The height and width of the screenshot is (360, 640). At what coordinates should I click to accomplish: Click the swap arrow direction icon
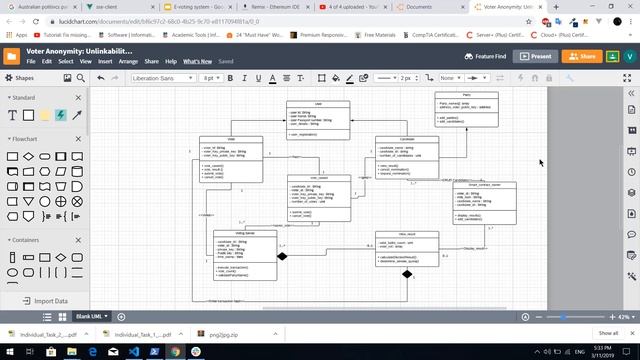click(x=500, y=78)
